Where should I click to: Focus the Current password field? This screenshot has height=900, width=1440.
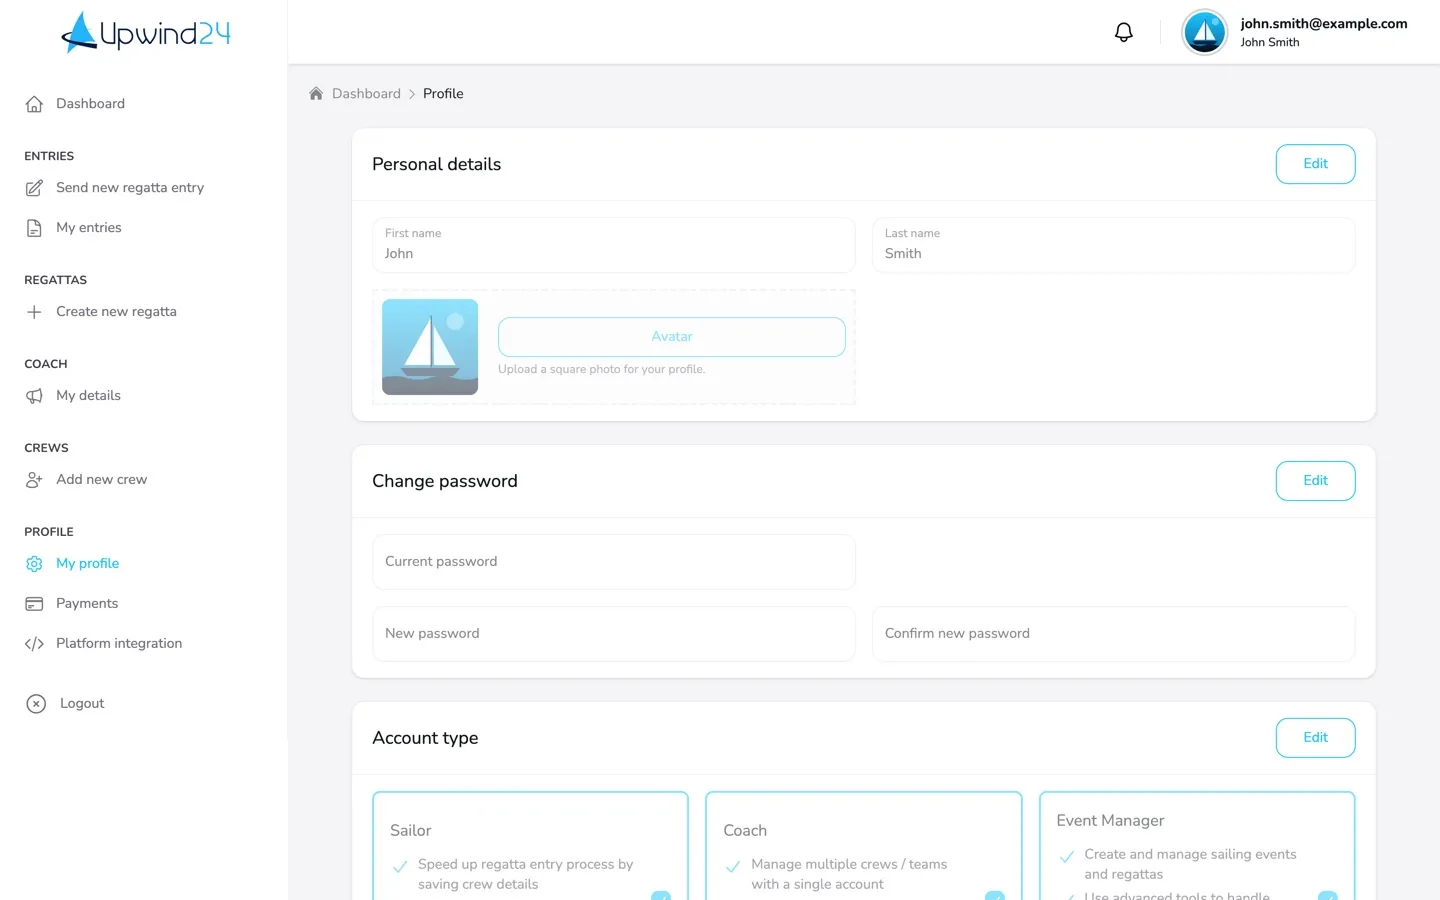tap(614, 562)
